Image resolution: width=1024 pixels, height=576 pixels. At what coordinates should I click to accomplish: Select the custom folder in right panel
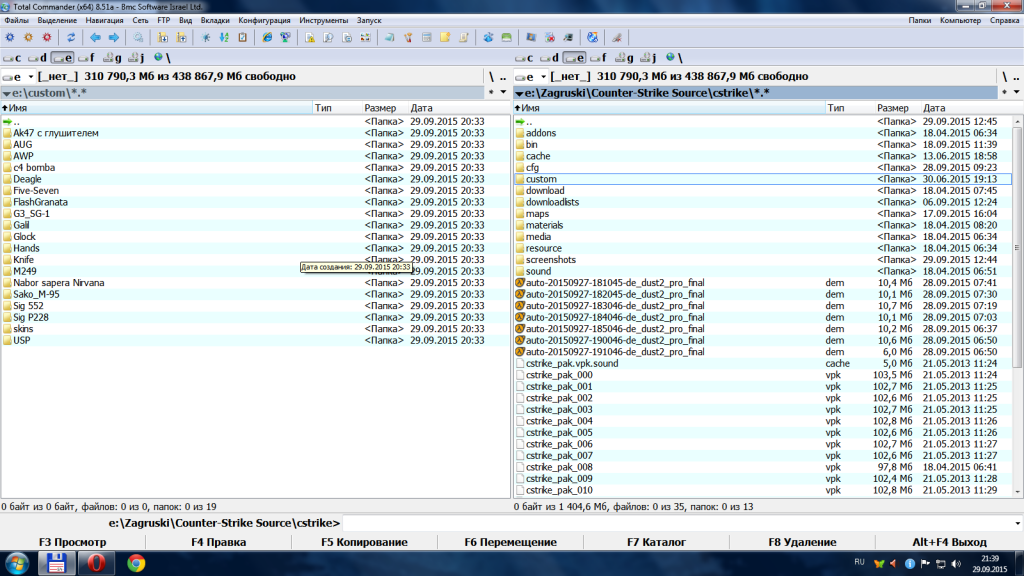tap(541, 179)
